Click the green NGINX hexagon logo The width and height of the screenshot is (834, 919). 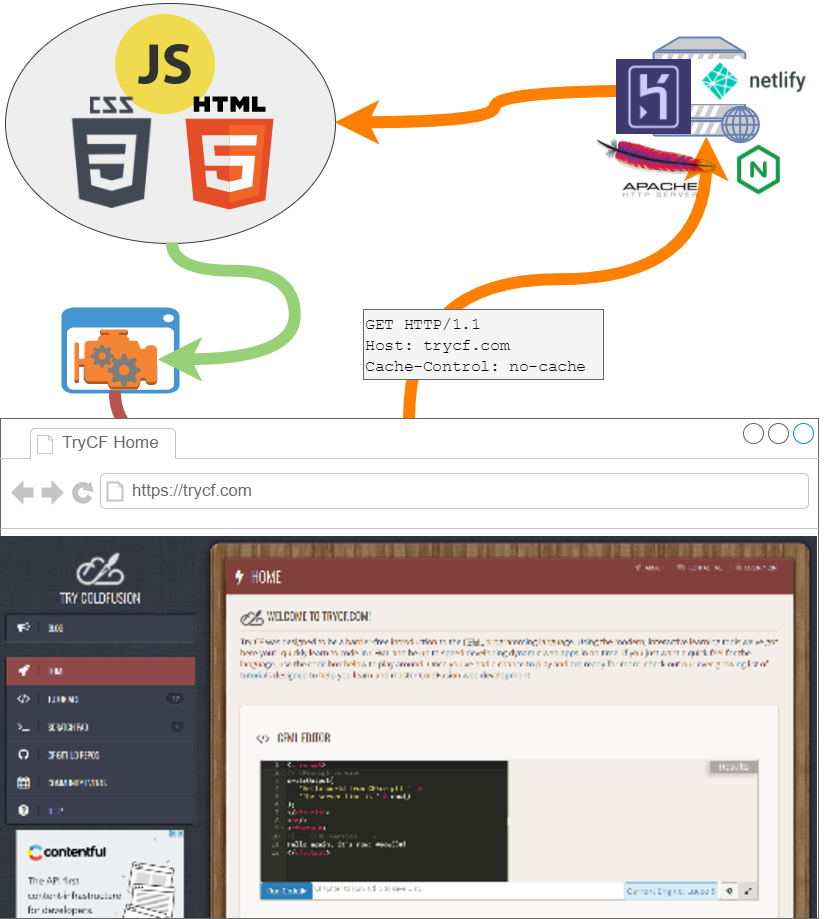pos(758,169)
